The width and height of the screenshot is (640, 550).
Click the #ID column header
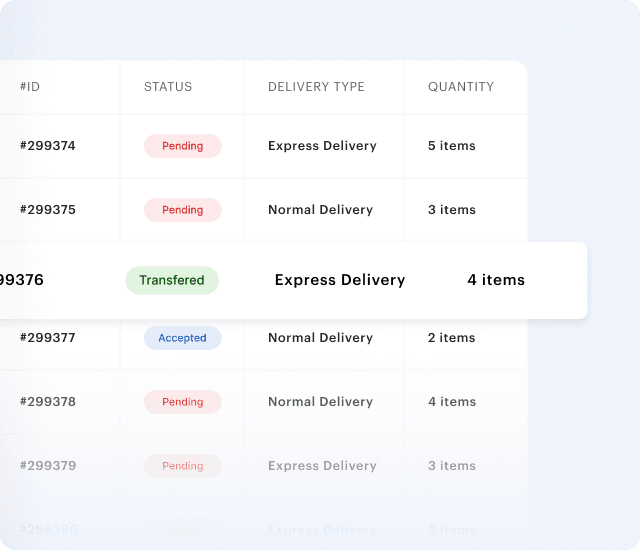click(x=30, y=87)
